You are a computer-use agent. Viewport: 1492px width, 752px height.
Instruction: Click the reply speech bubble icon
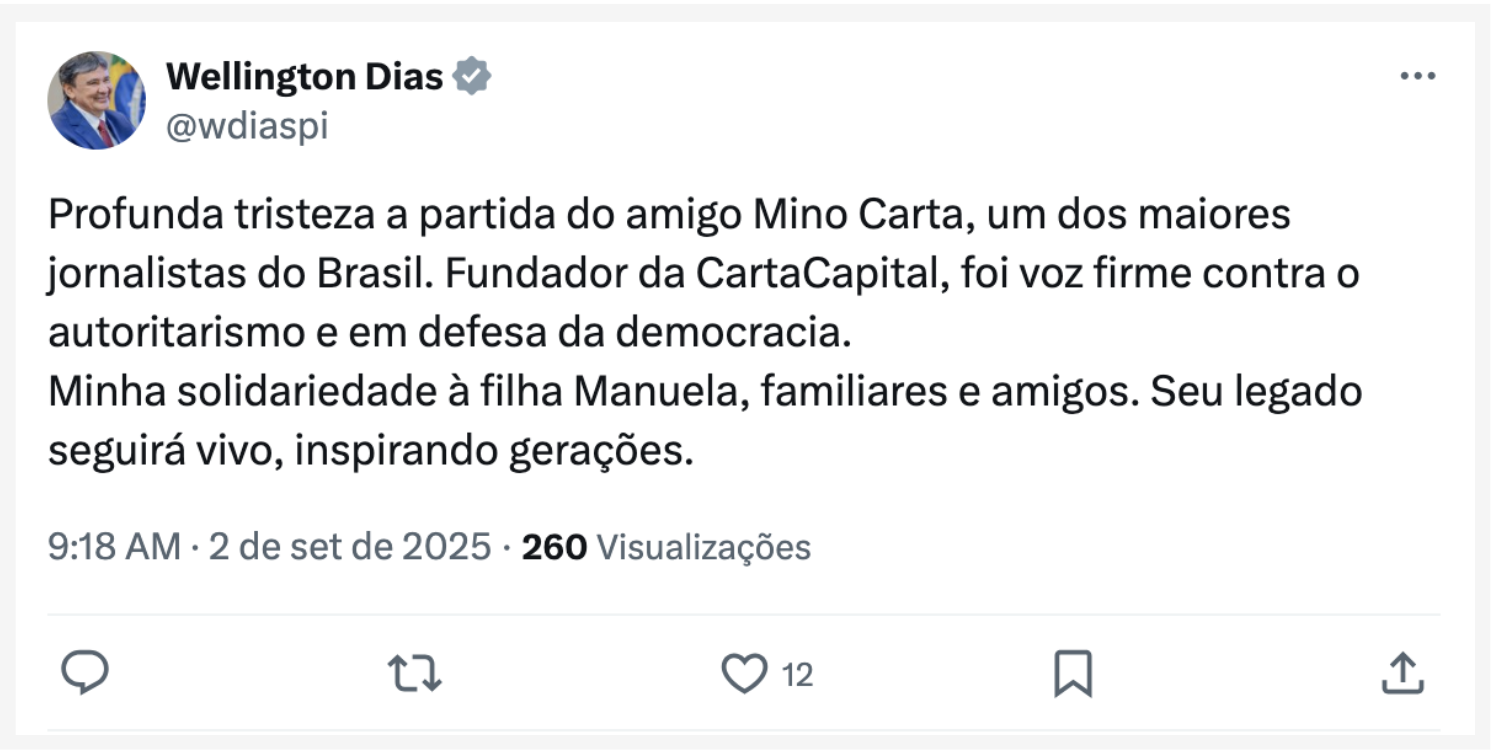tap(85, 673)
